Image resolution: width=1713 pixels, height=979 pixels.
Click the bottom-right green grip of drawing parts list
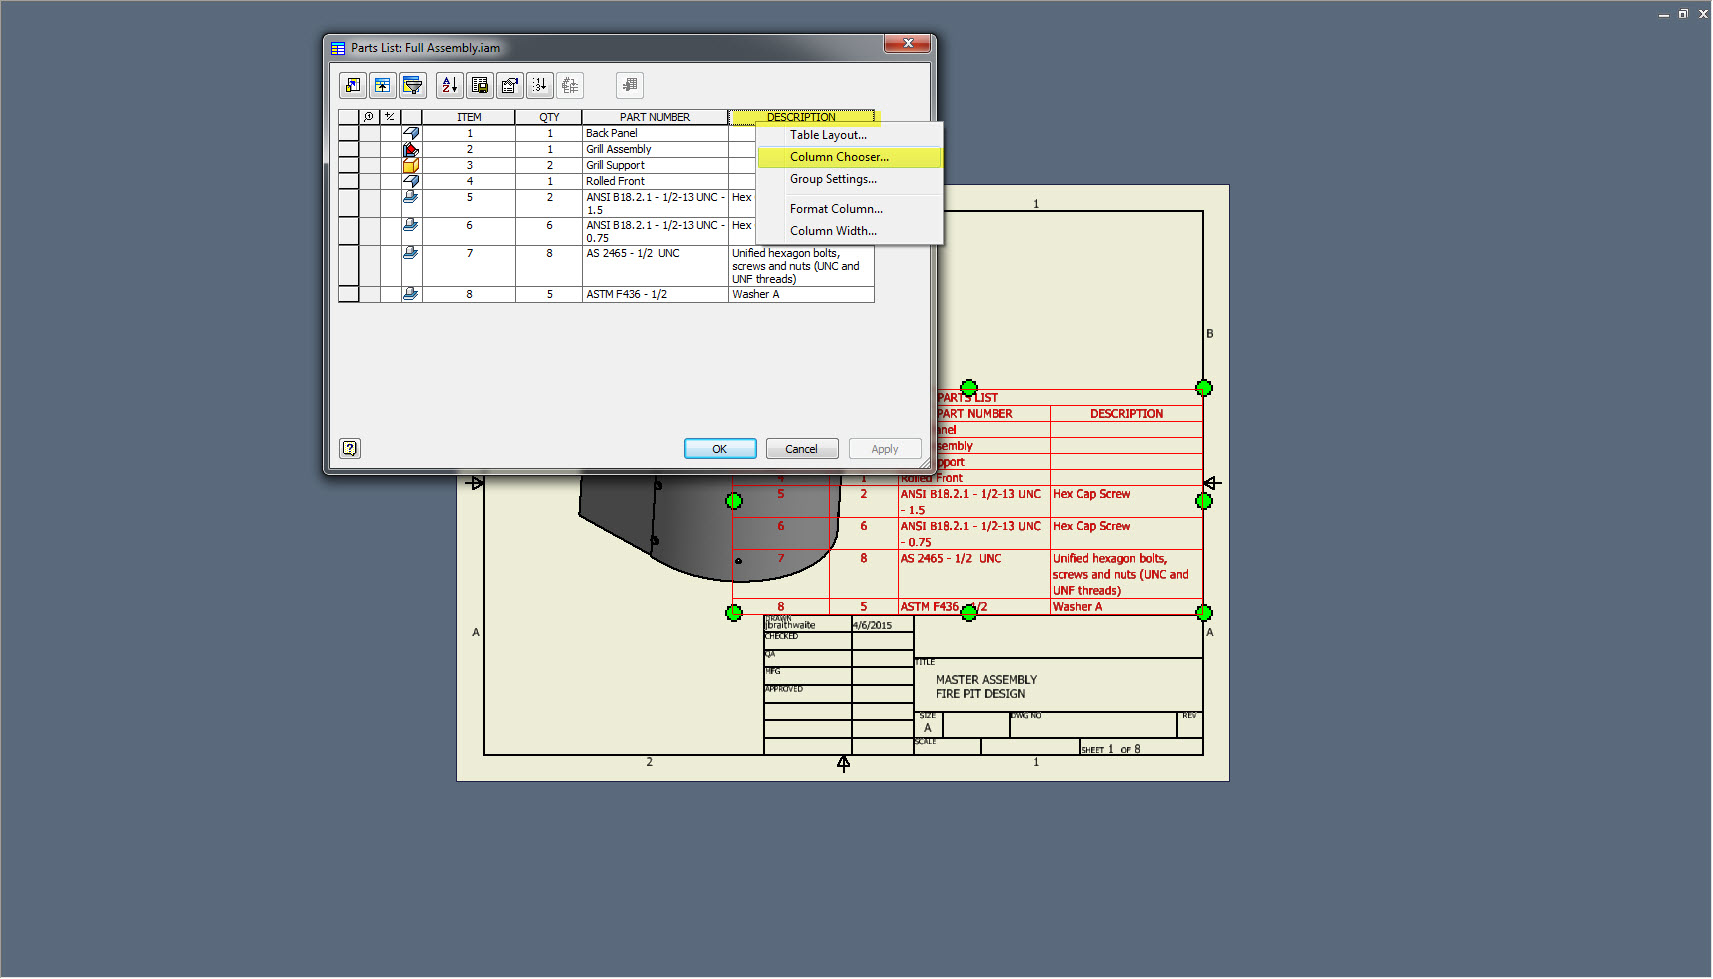point(1204,612)
